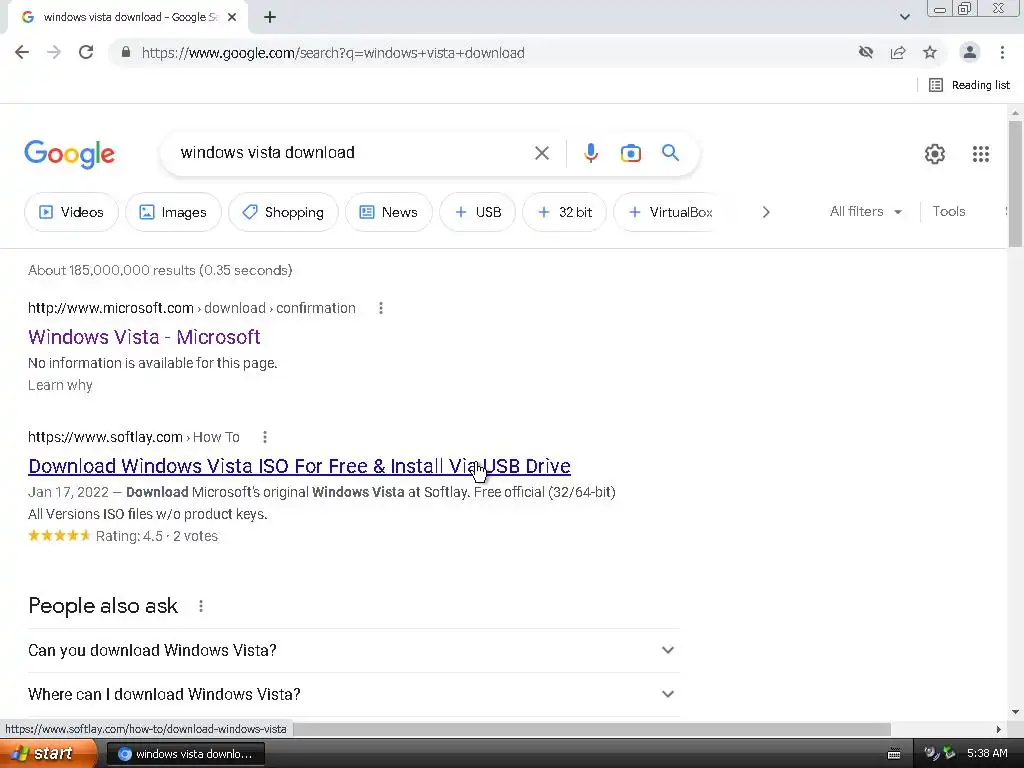Switch to Shopping results
This screenshot has height=768, width=1024.
point(283,212)
